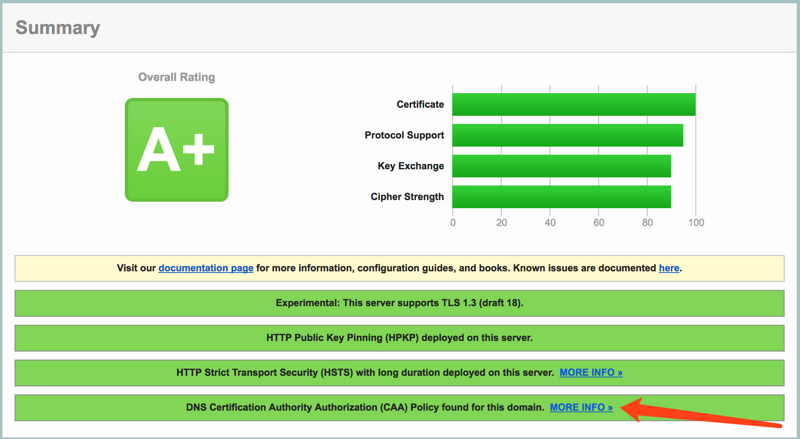Click the Protocol Support chart label
This screenshot has height=439, width=800.
[x=404, y=135]
